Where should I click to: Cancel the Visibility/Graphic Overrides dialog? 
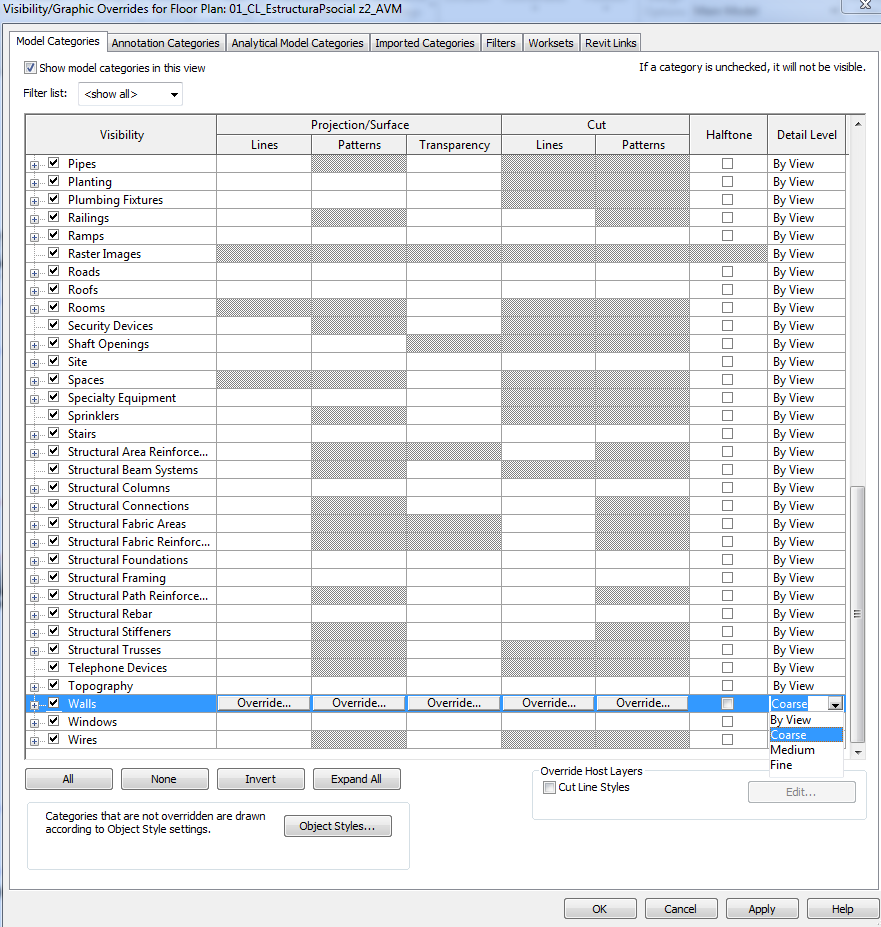coord(681,909)
